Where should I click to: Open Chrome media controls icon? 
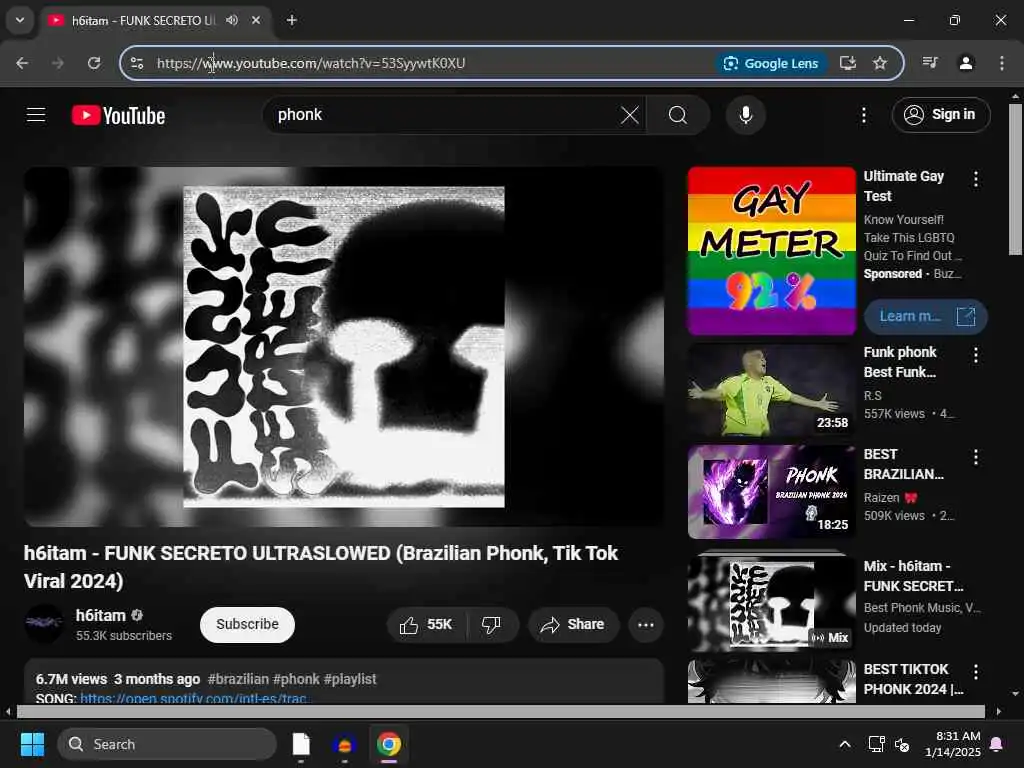[930, 63]
